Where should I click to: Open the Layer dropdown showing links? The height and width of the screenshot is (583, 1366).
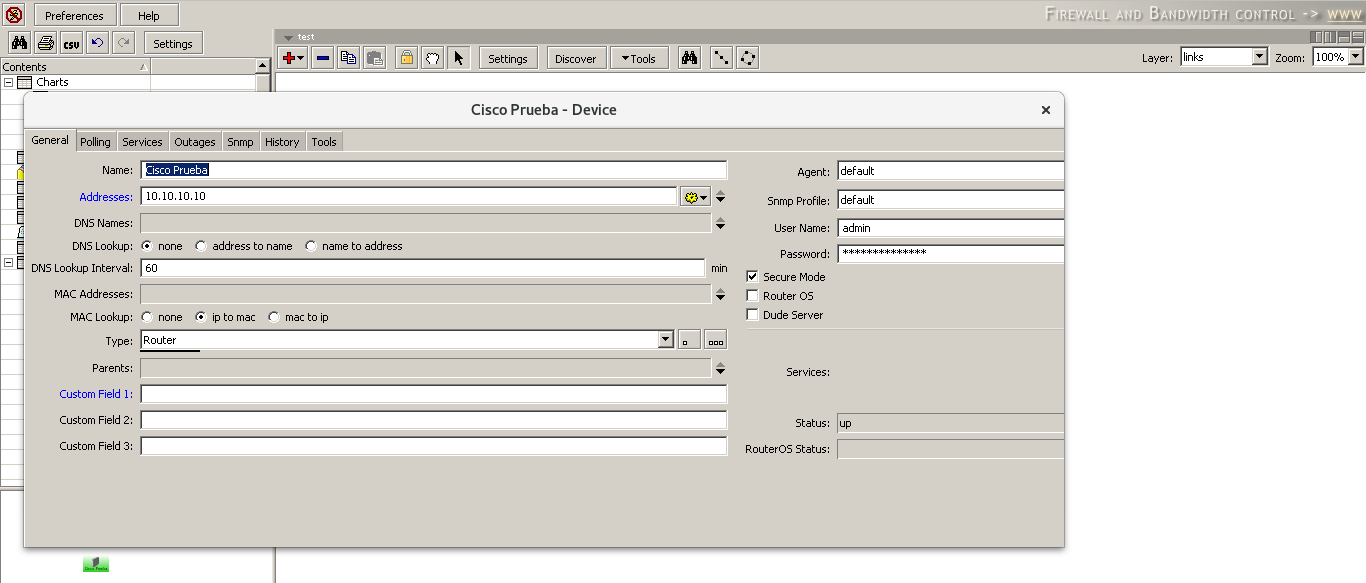pos(1260,57)
